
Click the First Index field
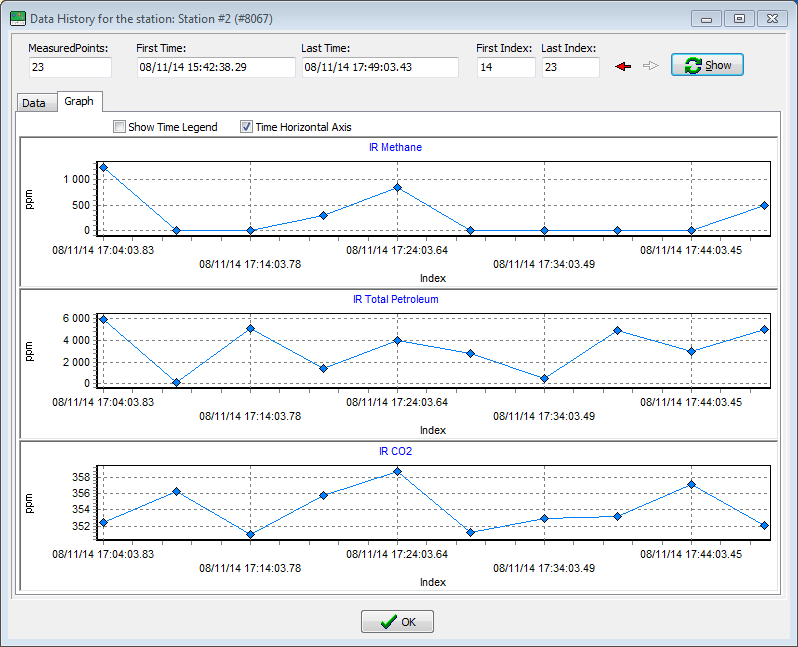(506, 67)
